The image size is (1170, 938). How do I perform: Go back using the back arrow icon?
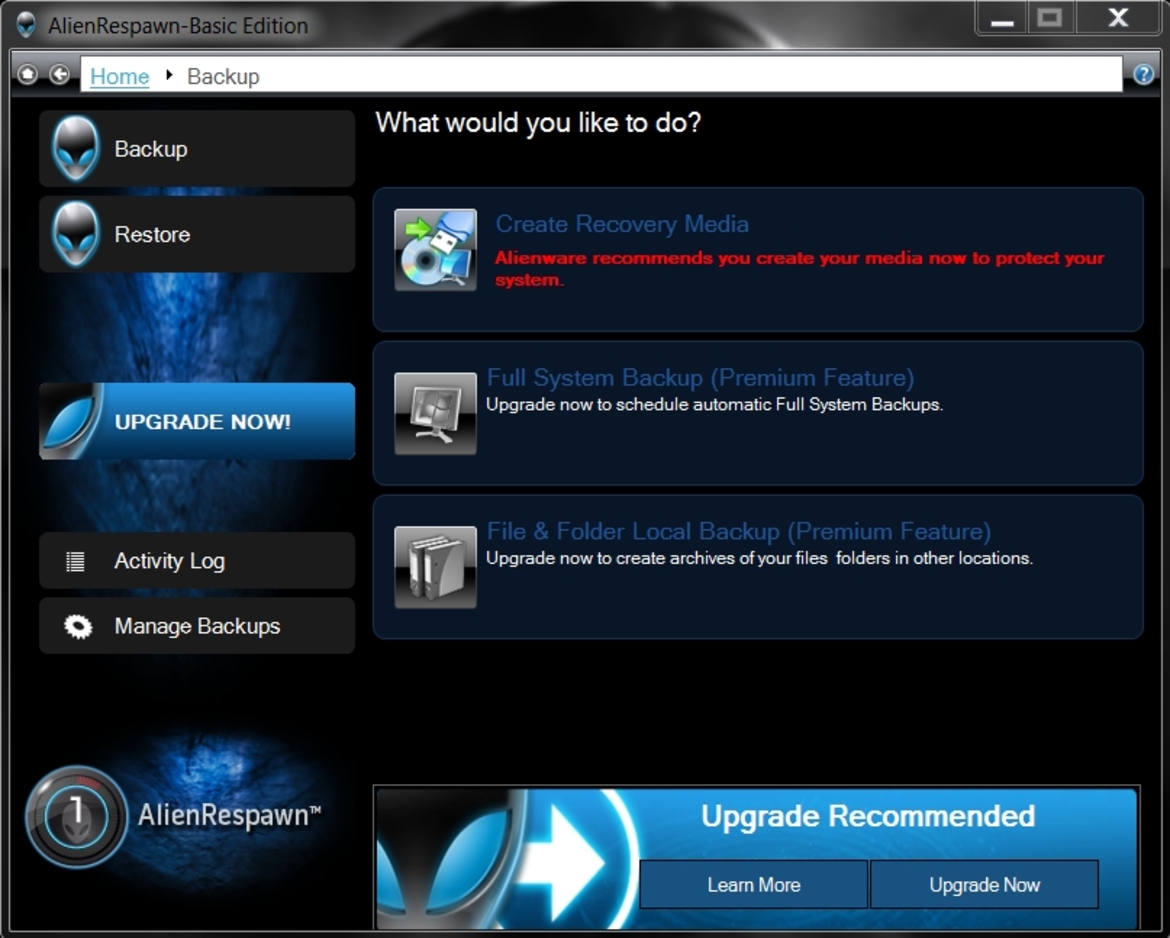pos(60,74)
